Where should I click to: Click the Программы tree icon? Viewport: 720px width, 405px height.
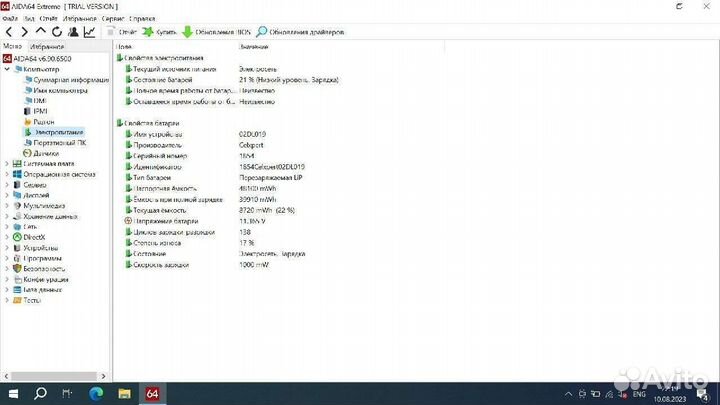pos(17,259)
